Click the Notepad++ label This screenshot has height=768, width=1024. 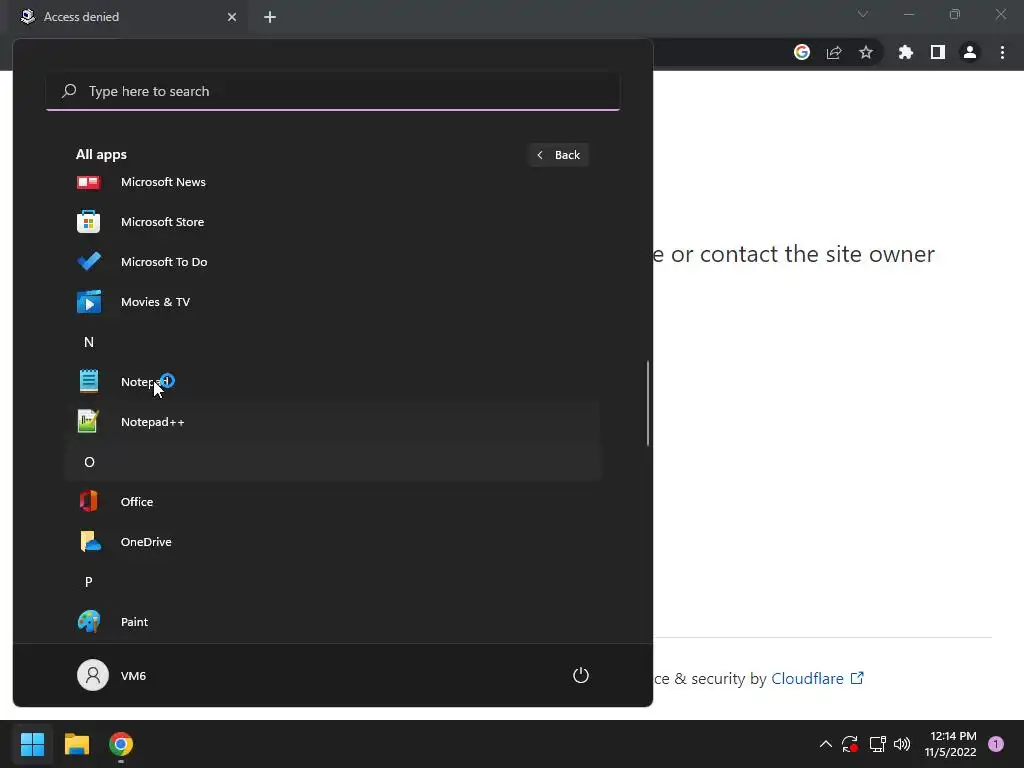coord(153,422)
